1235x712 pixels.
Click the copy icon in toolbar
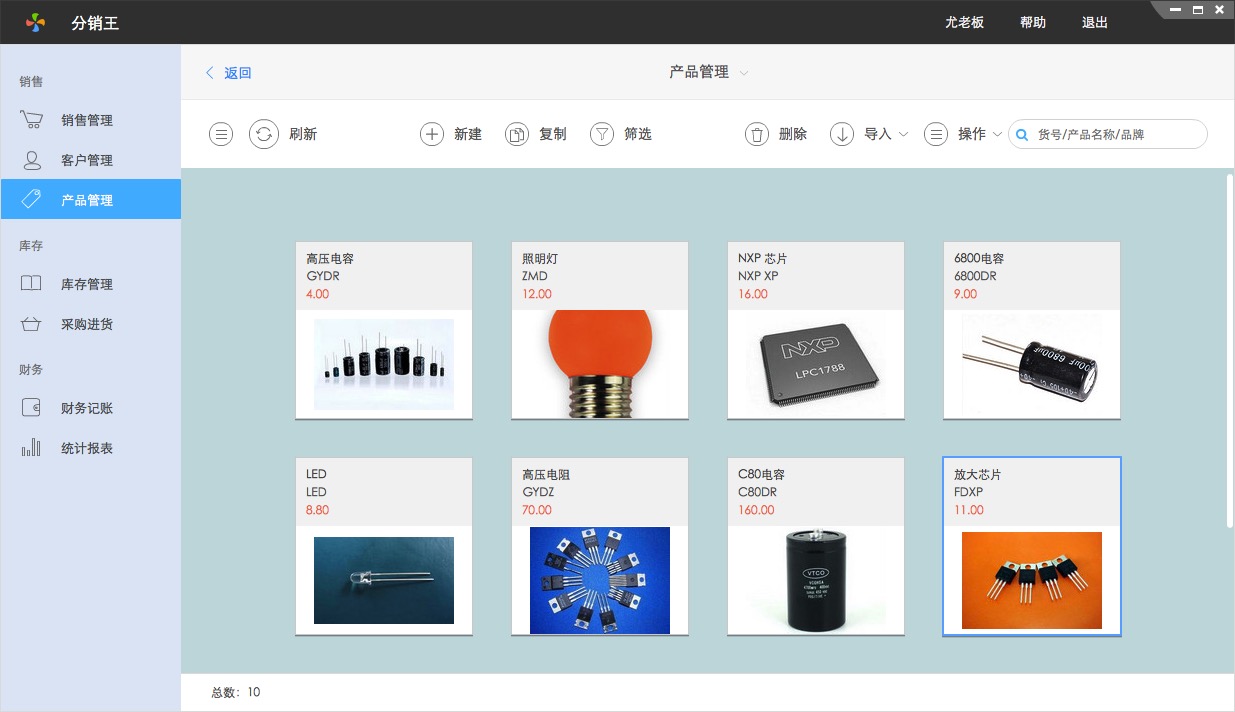click(x=516, y=134)
